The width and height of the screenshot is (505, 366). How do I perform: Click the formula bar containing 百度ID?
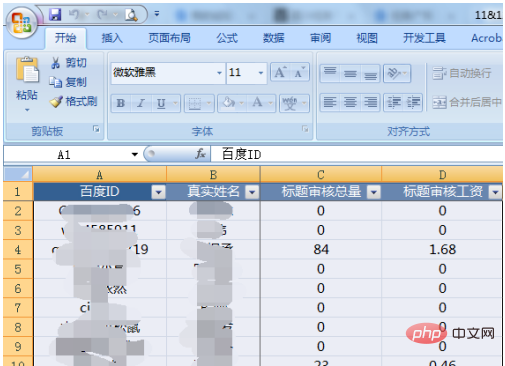[357, 155]
